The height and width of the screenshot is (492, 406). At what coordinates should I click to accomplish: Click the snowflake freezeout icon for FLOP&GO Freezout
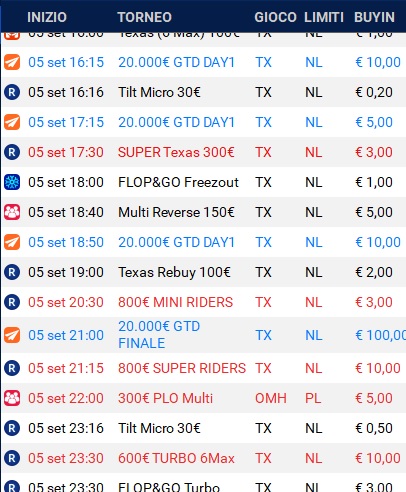pos(12,182)
